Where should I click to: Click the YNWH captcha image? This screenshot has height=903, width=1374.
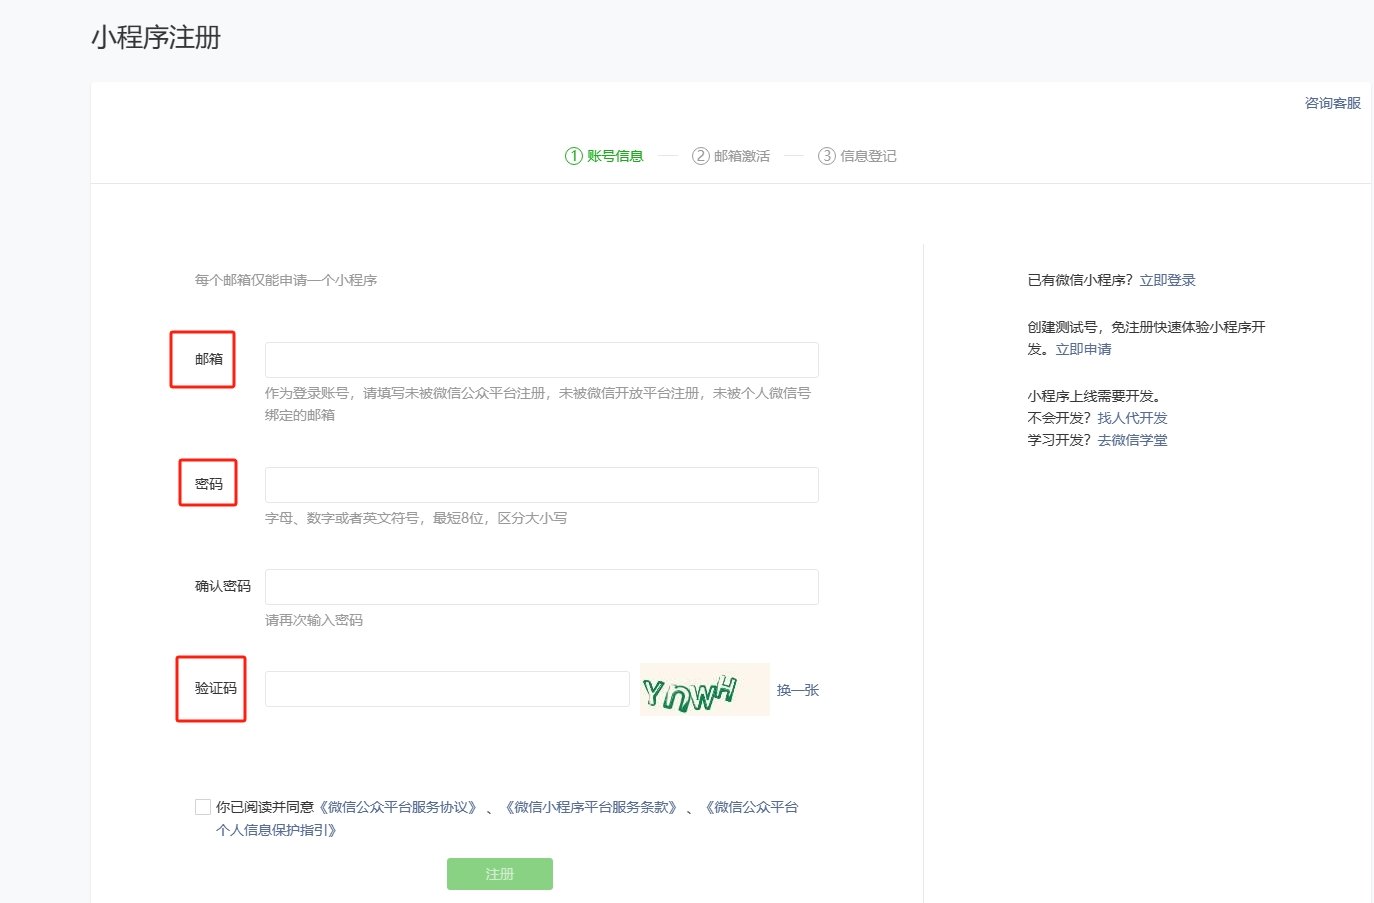click(704, 690)
